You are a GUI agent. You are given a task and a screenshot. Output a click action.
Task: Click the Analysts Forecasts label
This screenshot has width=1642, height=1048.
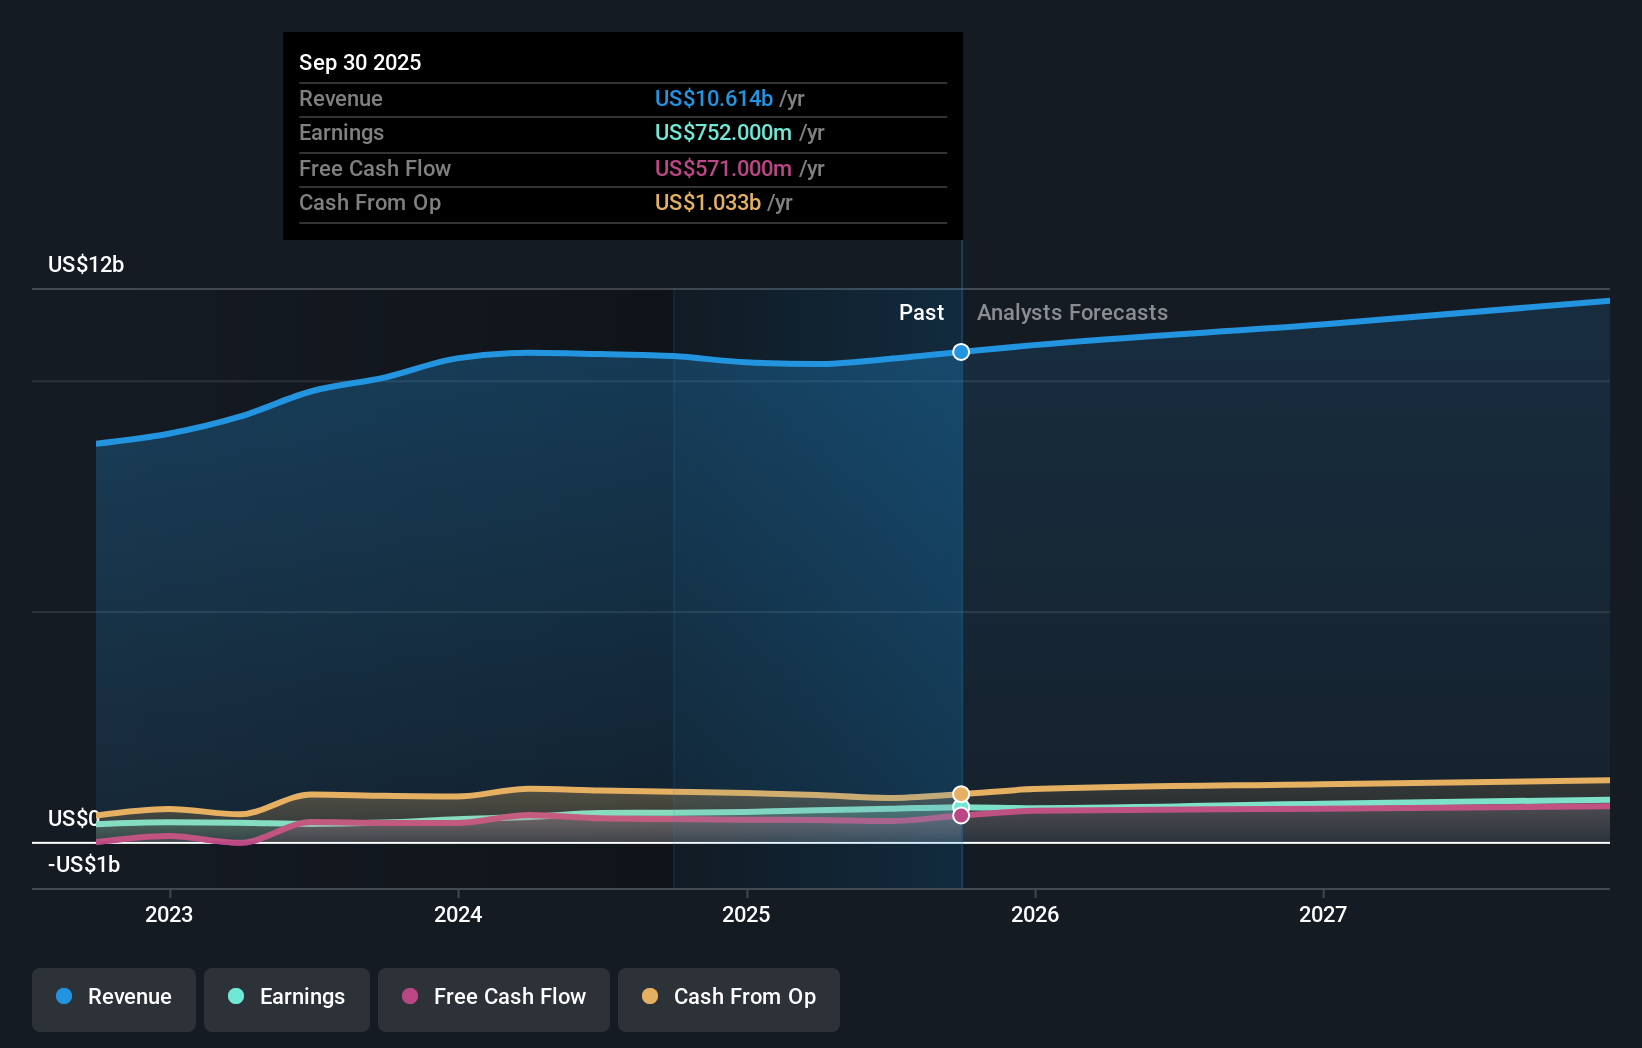tap(1072, 312)
